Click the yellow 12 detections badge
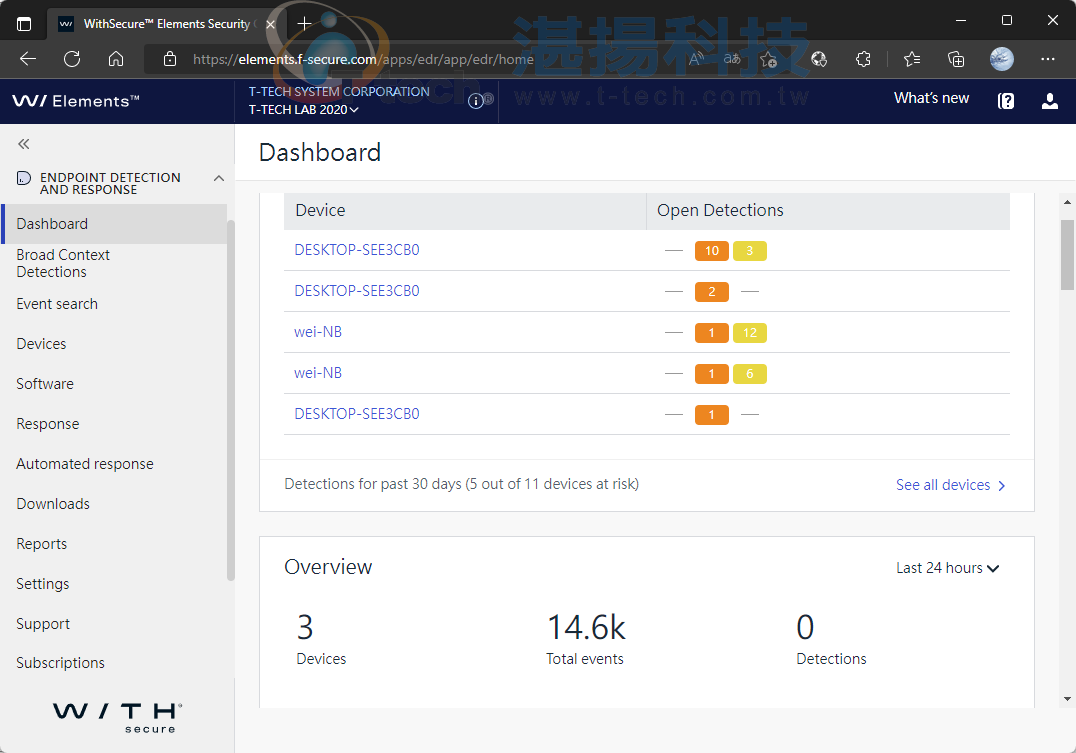This screenshot has height=753, width=1076. (x=749, y=333)
